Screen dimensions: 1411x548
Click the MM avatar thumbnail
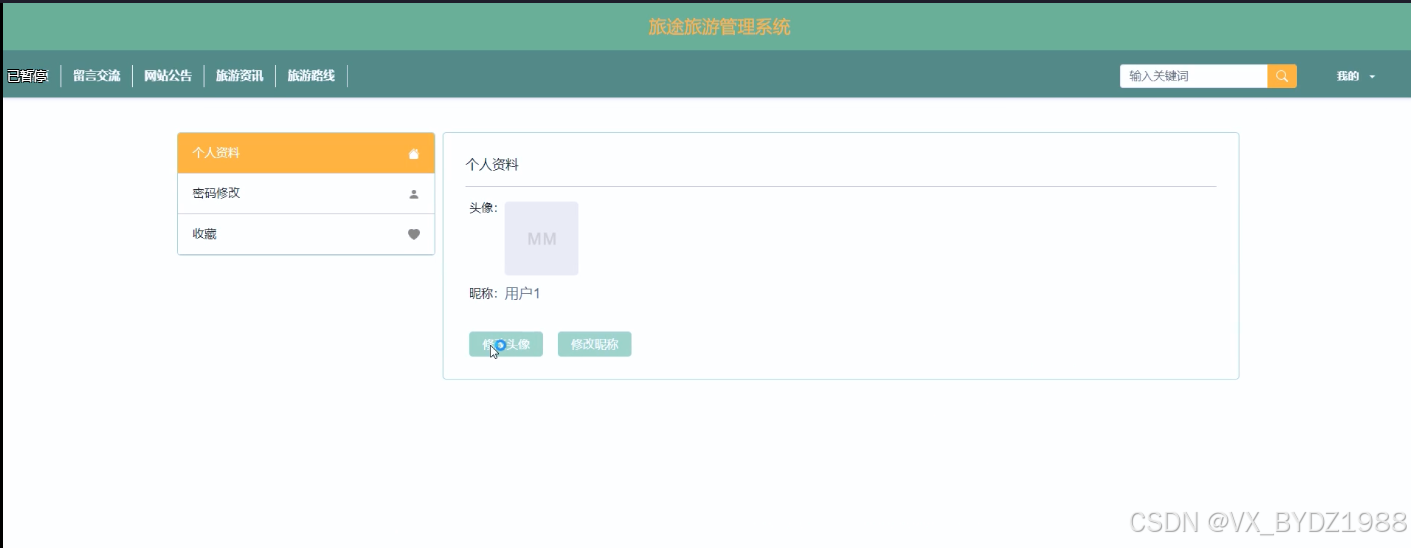pyautogui.click(x=541, y=238)
